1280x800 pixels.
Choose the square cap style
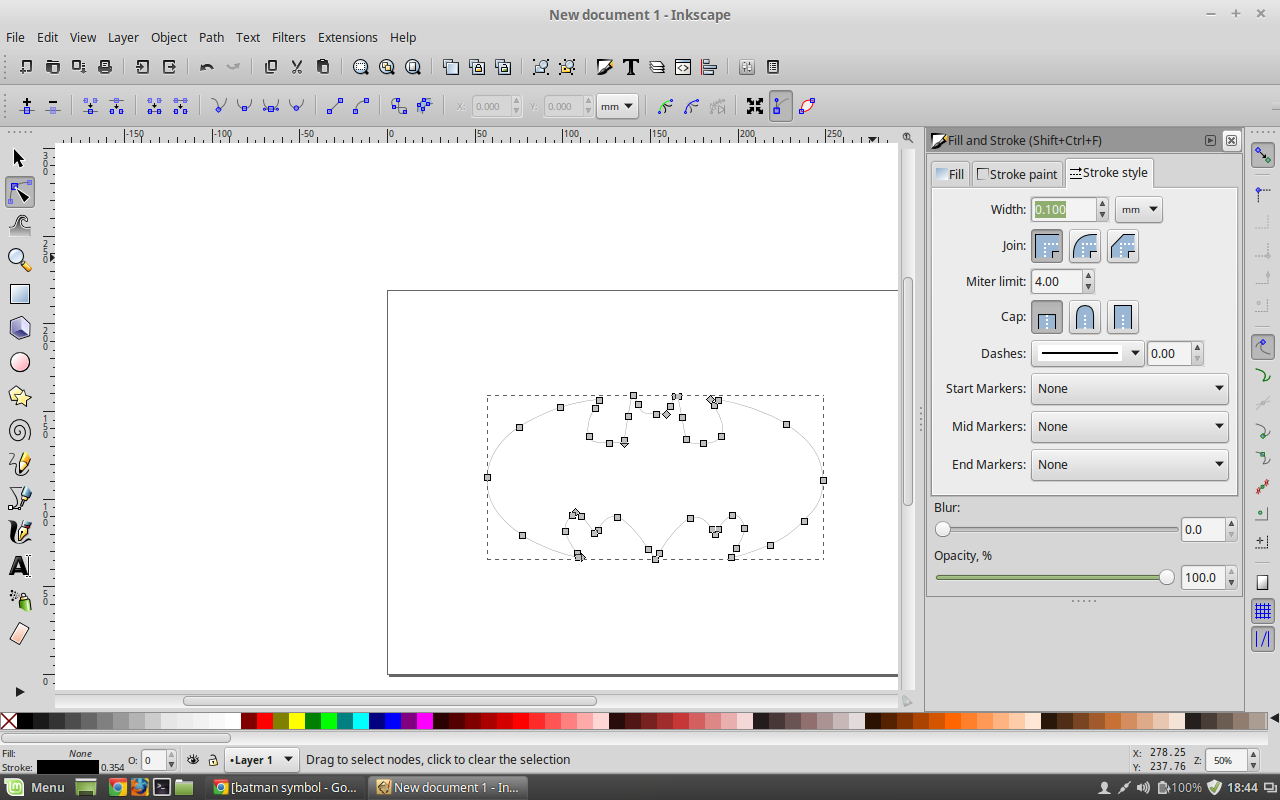click(x=1123, y=318)
